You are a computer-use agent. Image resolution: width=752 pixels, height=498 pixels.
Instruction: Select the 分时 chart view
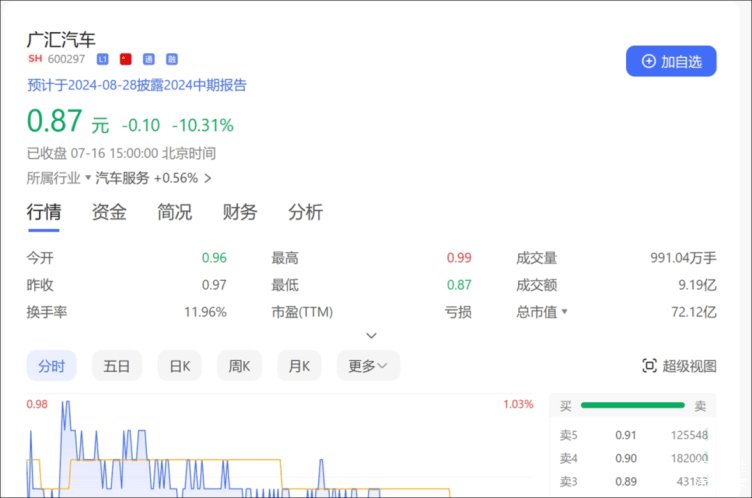pyautogui.click(x=51, y=366)
